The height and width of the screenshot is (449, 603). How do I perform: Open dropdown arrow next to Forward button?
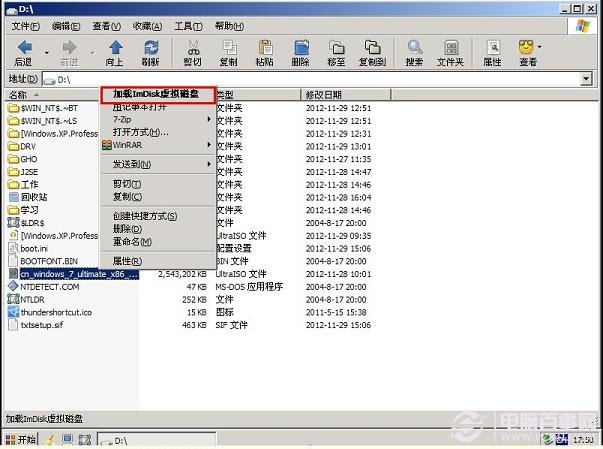click(x=92, y=52)
